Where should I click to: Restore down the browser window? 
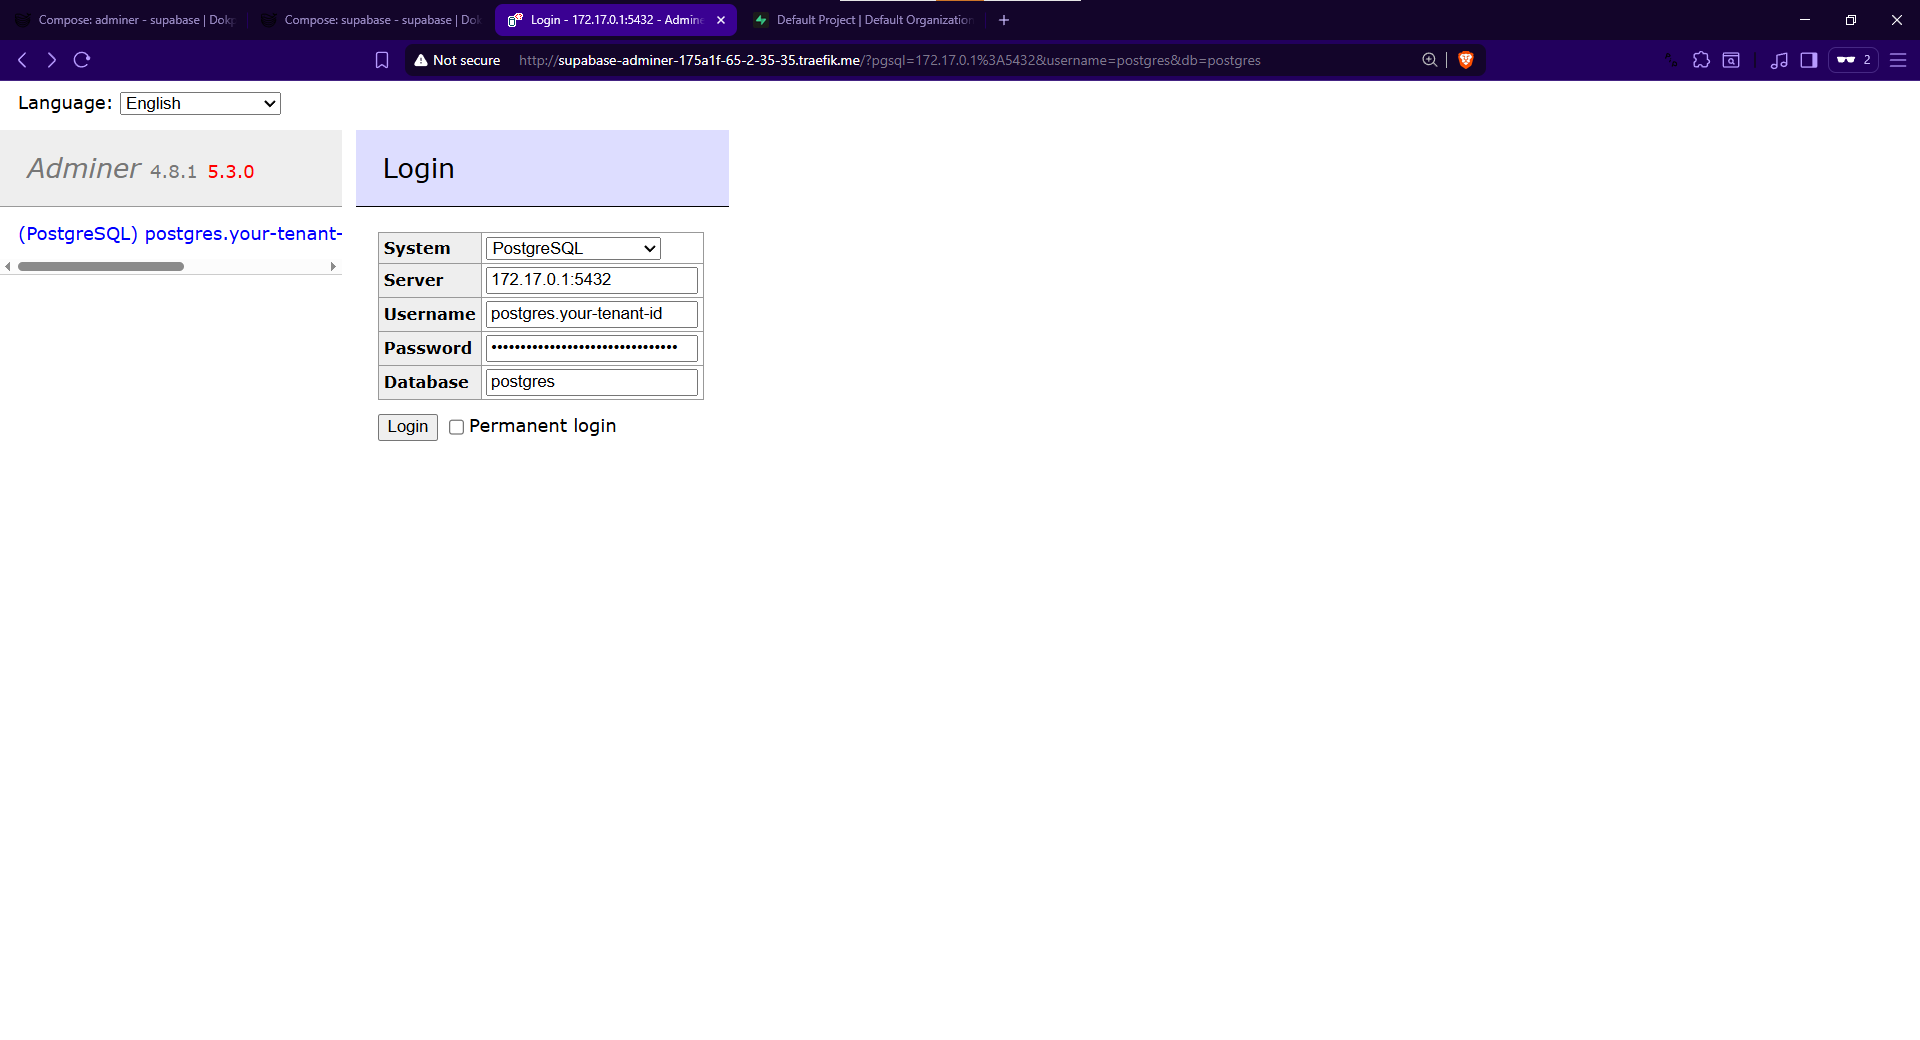(1851, 20)
